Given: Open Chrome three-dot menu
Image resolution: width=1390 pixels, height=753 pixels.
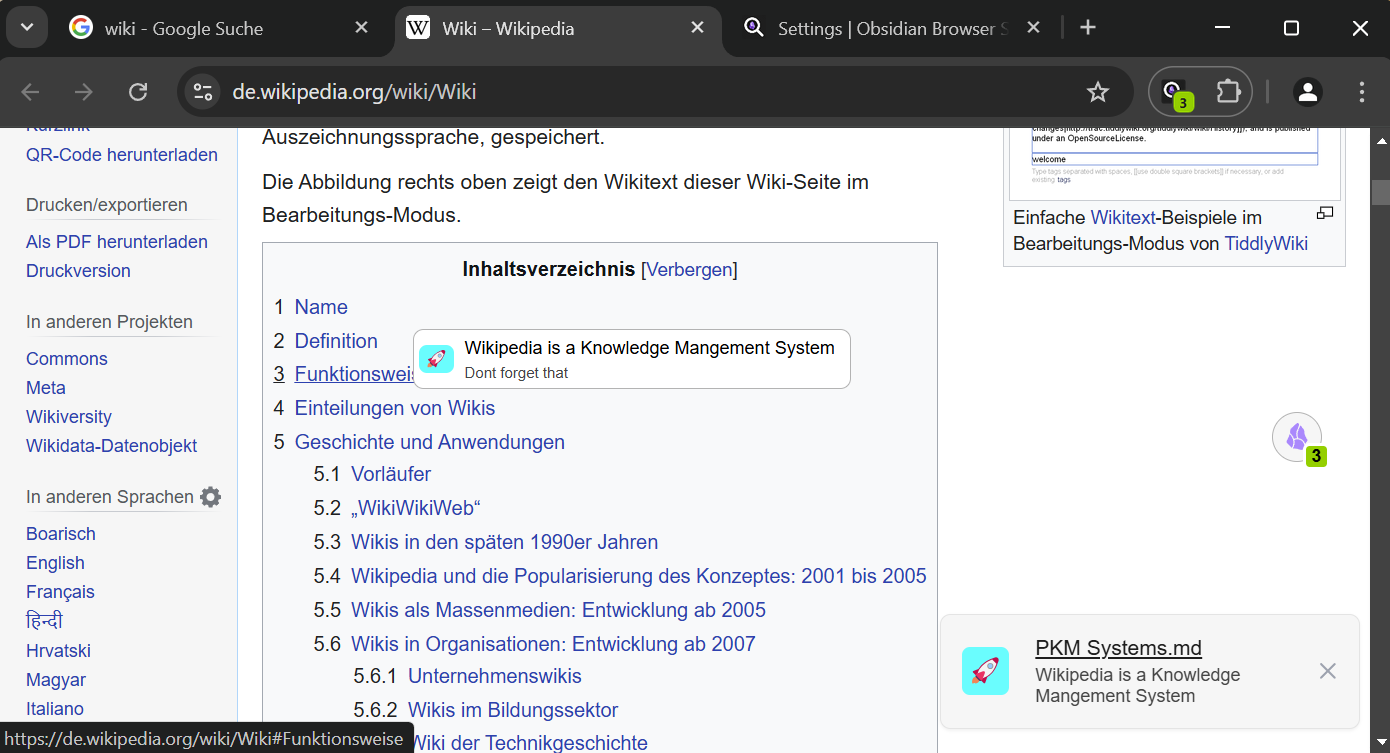Looking at the screenshot, I should [x=1362, y=92].
